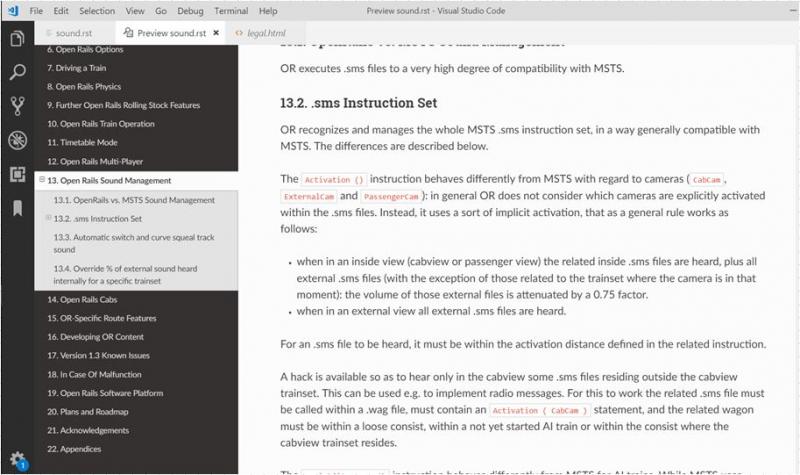The image size is (800, 475).
Task: Go to 8. Open Rails Physics
Action: click(x=84, y=87)
